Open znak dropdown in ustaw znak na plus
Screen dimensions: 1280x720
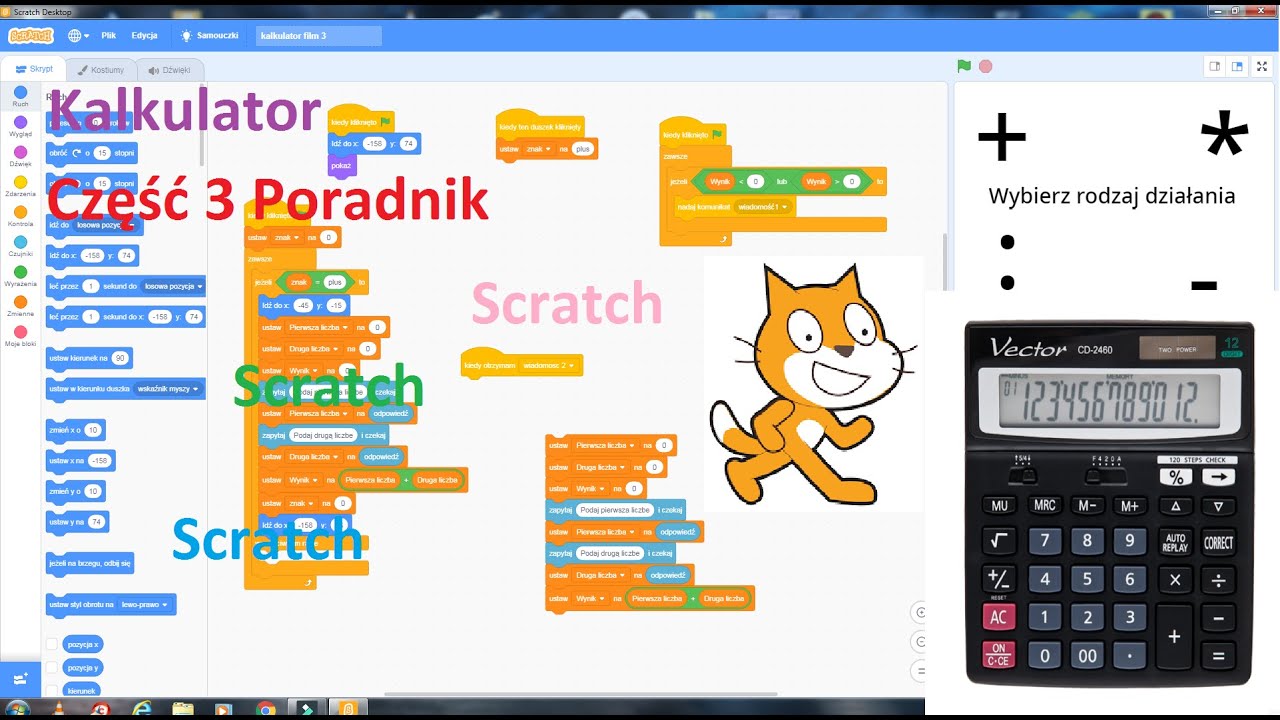541,148
